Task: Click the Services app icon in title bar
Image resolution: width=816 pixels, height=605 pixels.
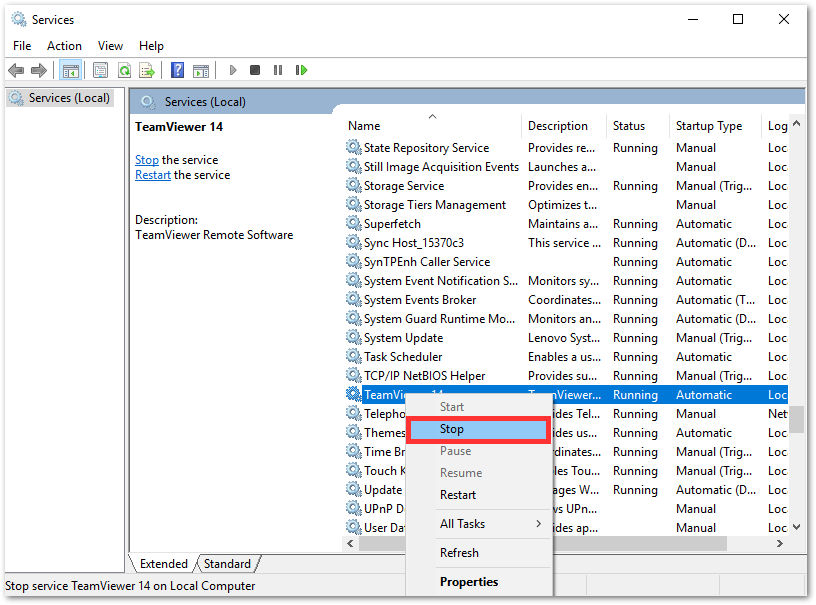Action: (19, 19)
